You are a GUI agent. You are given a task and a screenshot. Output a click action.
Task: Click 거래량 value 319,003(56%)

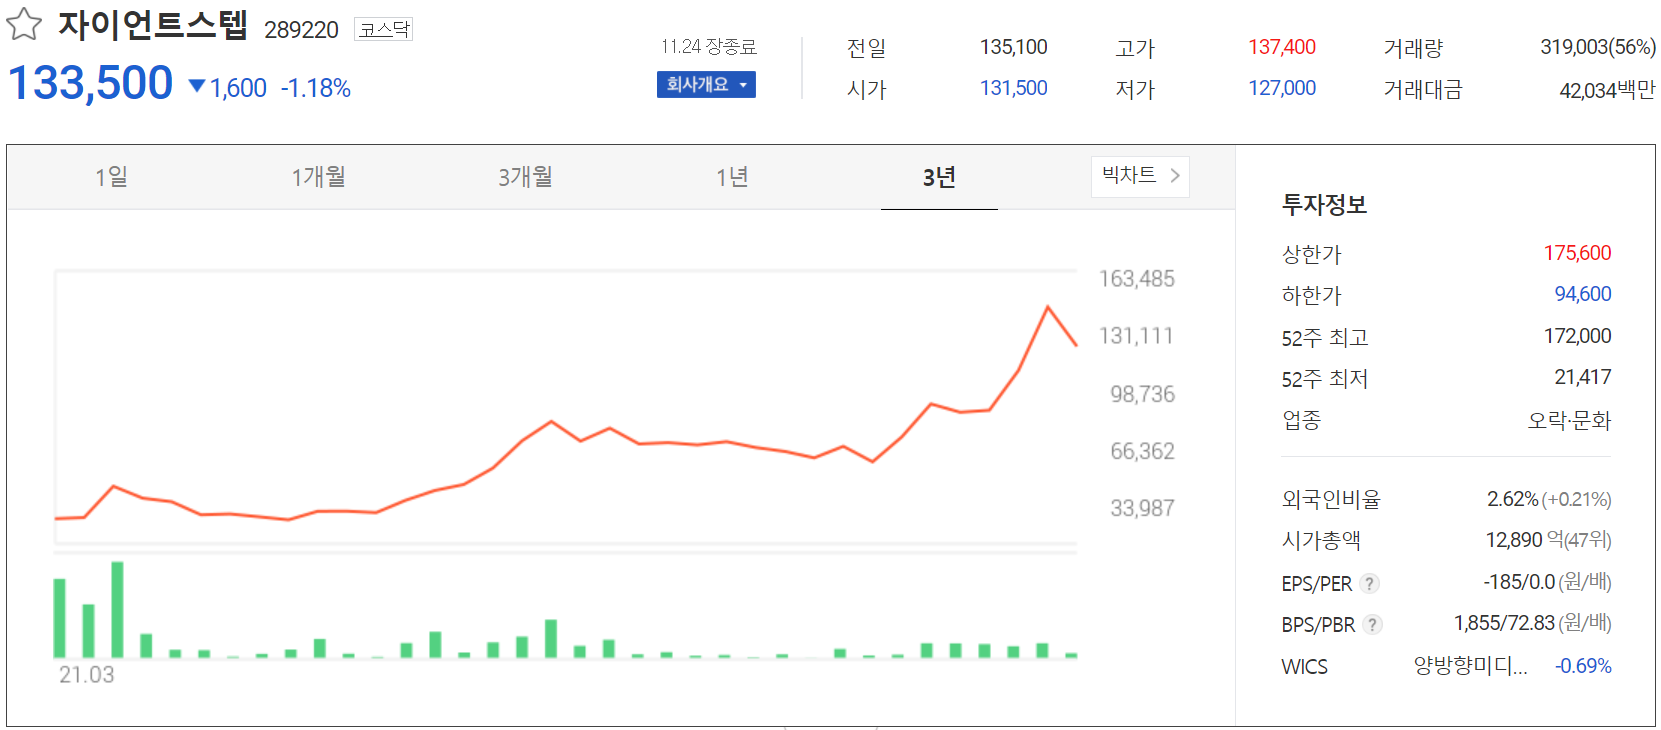(x=1598, y=47)
